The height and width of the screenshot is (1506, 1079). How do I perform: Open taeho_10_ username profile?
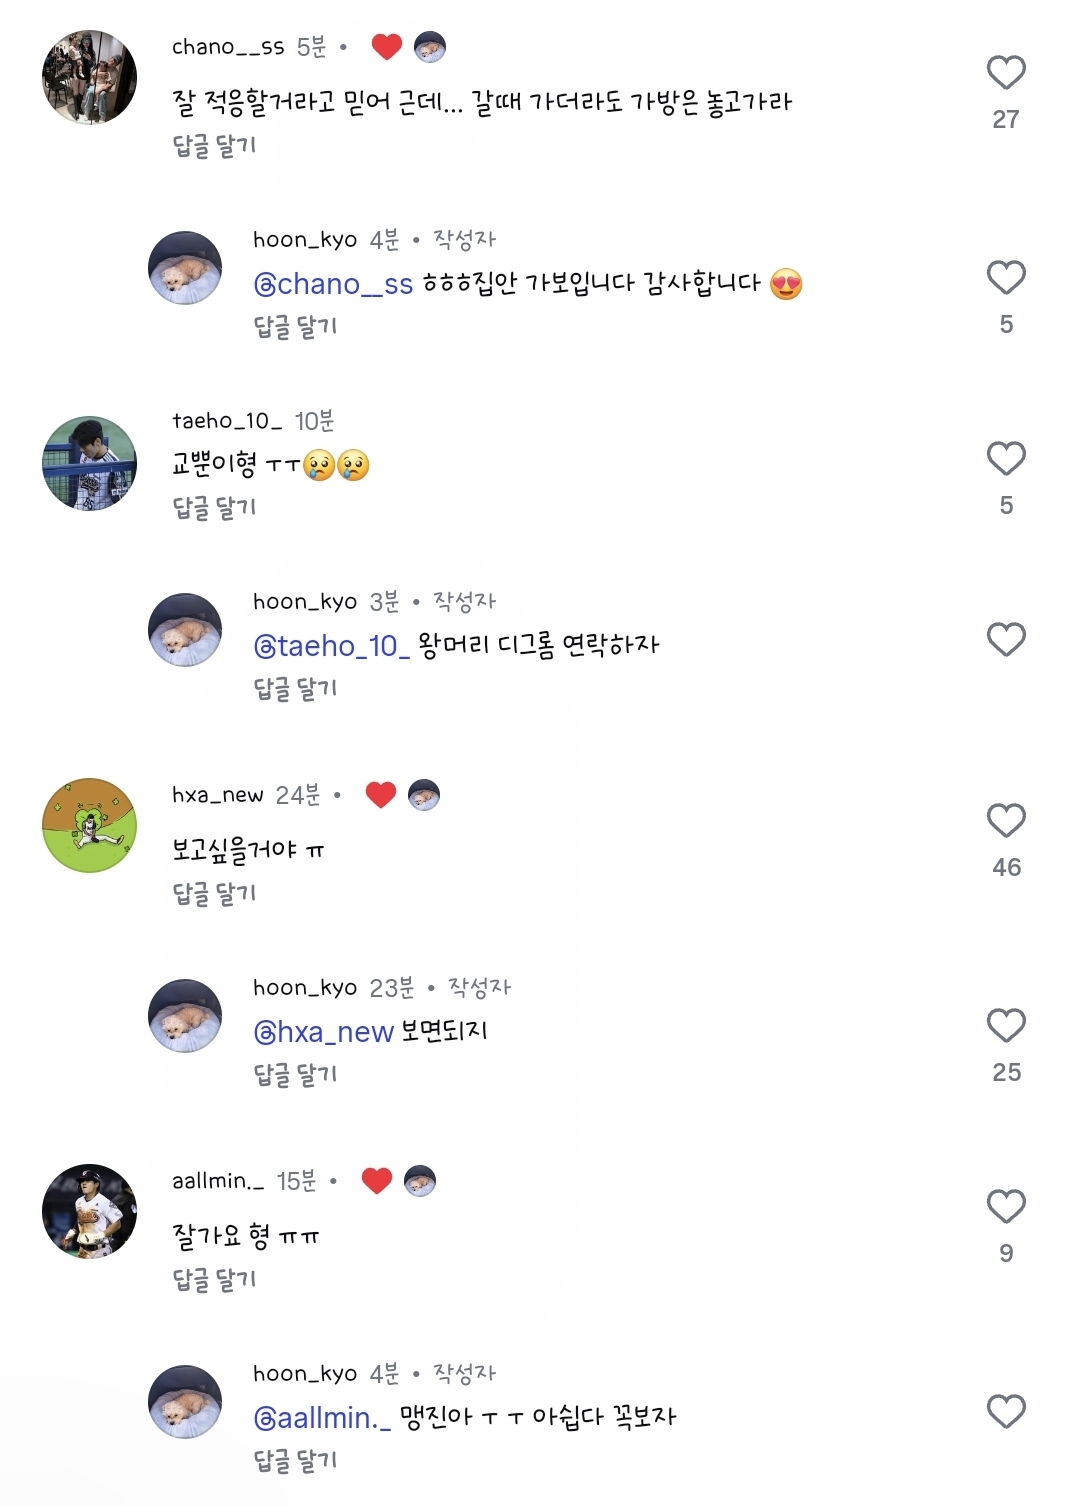(x=227, y=421)
